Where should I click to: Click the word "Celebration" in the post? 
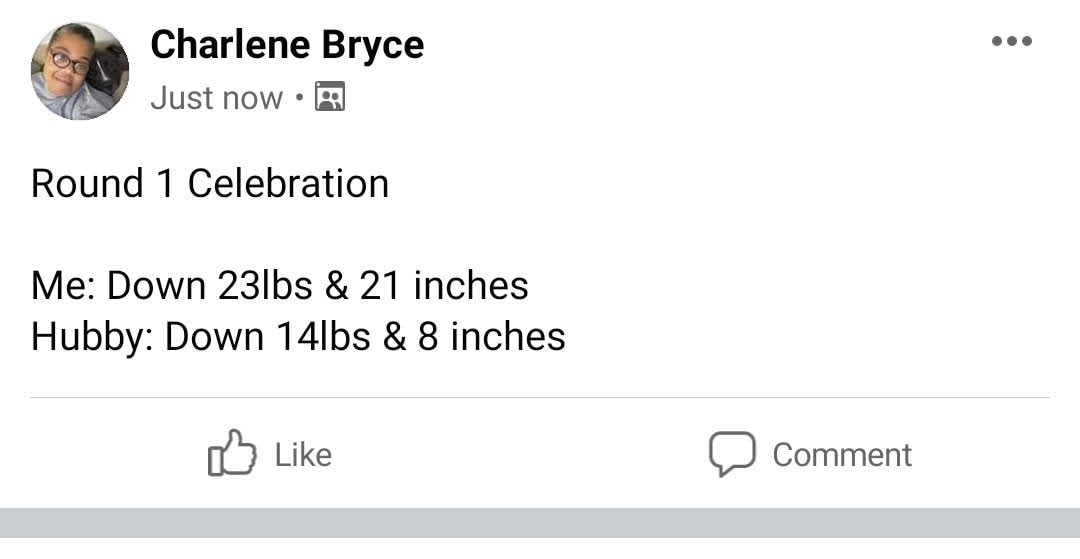coord(289,184)
